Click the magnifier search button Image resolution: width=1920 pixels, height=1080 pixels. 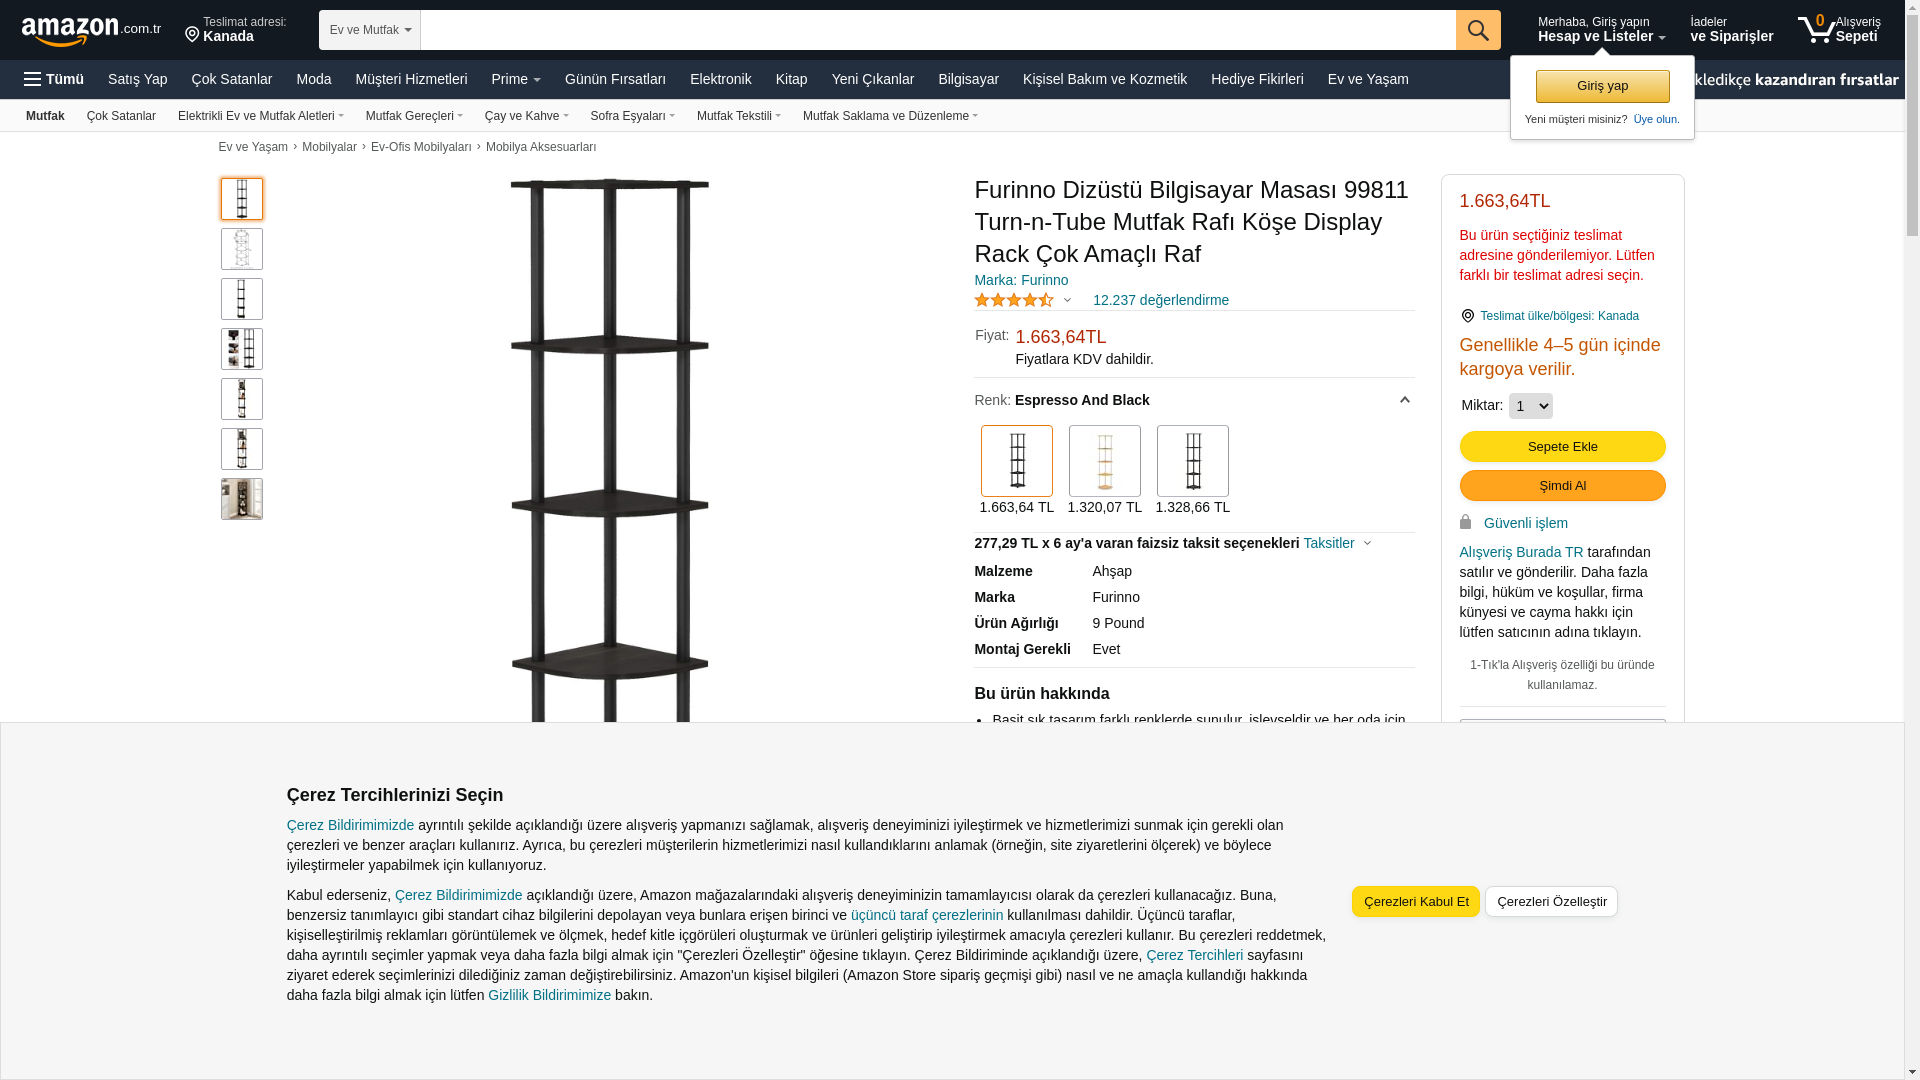(1478, 30)
